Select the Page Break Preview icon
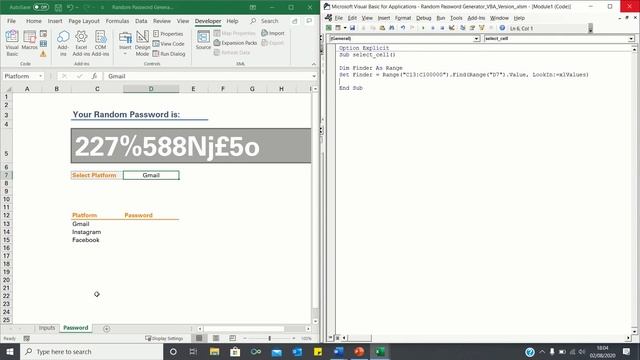640x360 pixels. coord(233,338)
